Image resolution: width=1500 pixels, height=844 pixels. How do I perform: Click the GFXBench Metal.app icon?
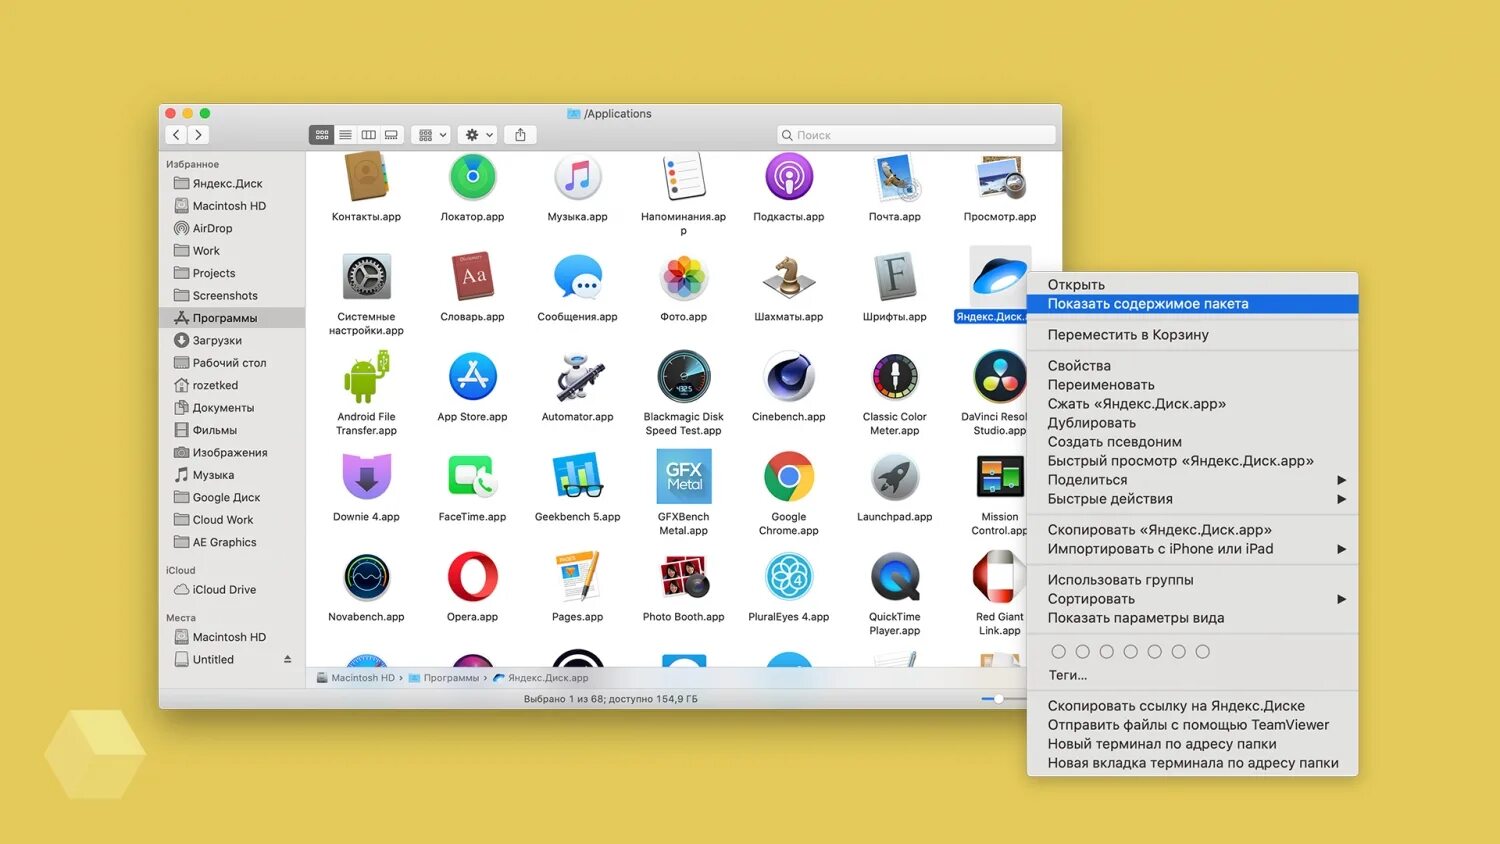(x=683, y=477)
